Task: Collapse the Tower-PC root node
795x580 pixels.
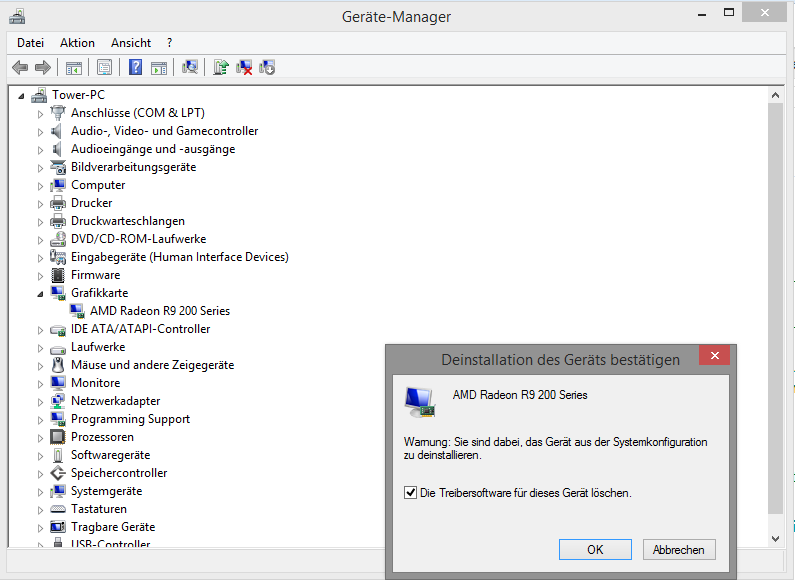Action: point(21,96)
